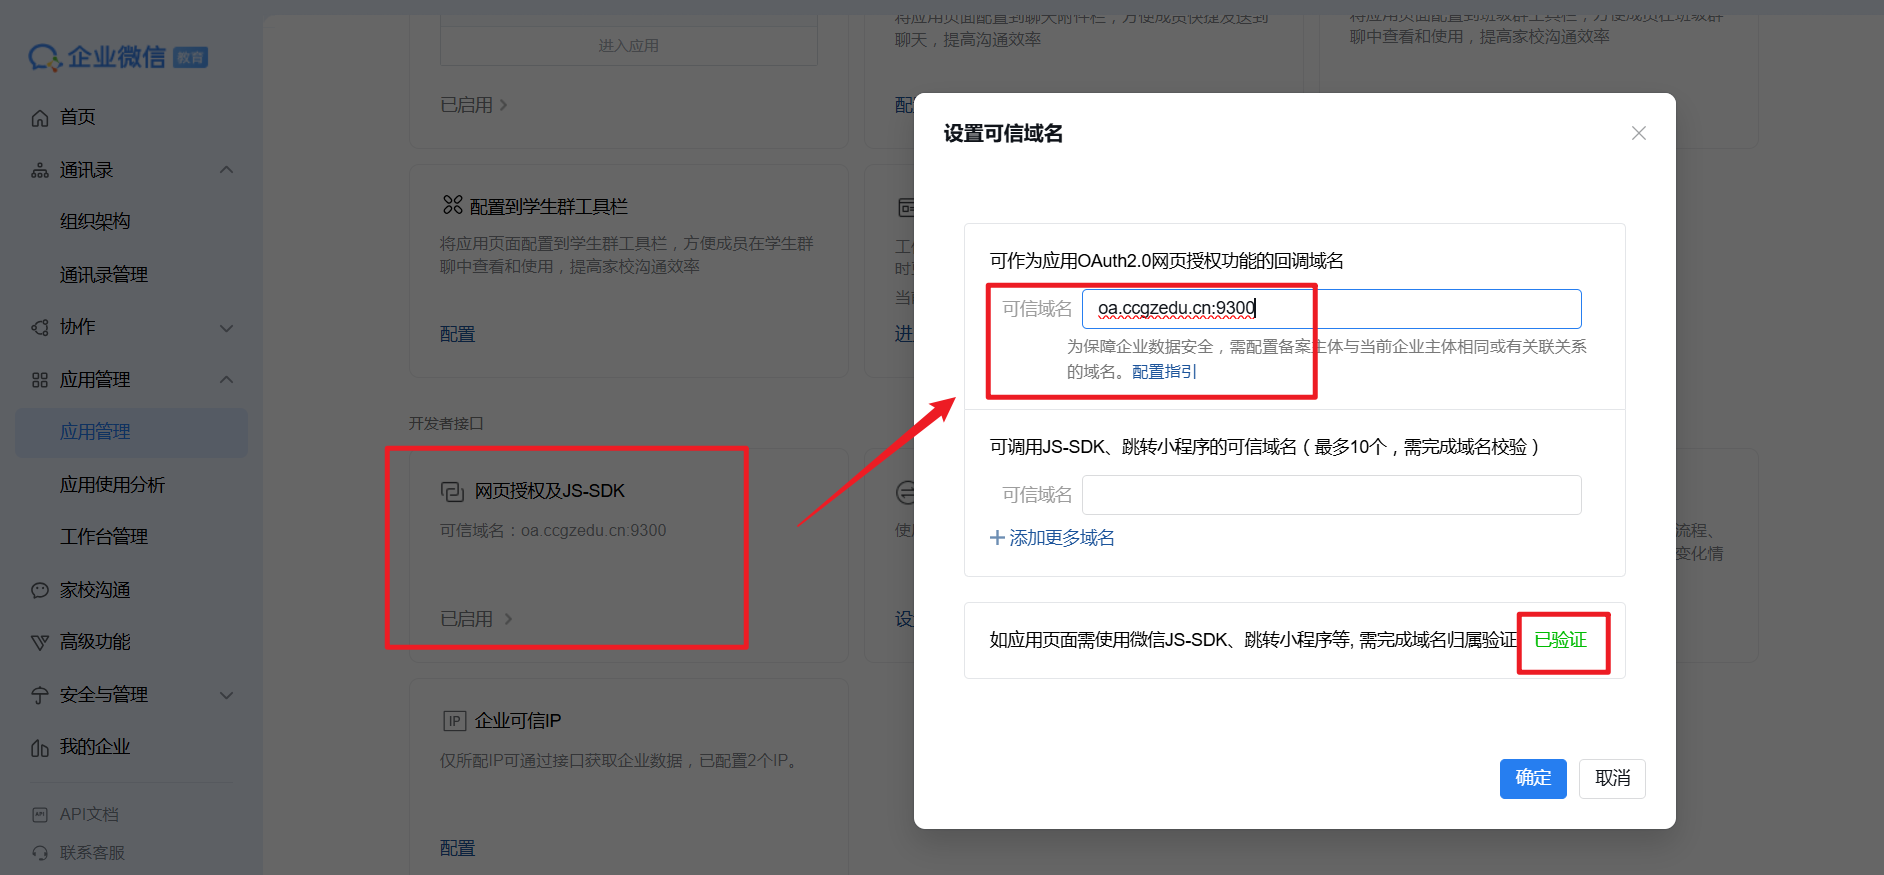Open the 配置指引 link
Screen dimensions: 1884x875
pos(1164,372)
